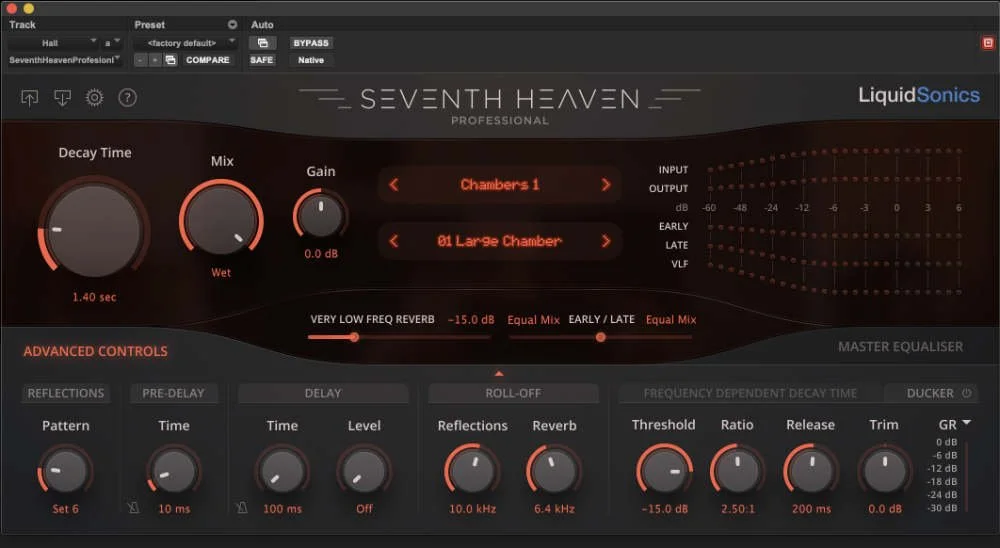Go to next preset arrow beside 01 Large Chamber
Screen dimensions: 1000x548
coord(606,241)
